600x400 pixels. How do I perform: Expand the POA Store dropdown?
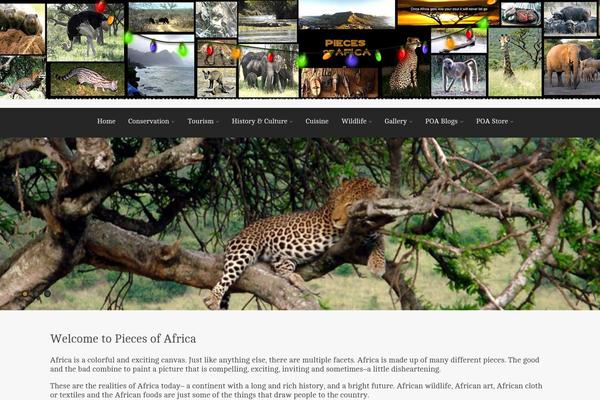(x=494, y=121)
